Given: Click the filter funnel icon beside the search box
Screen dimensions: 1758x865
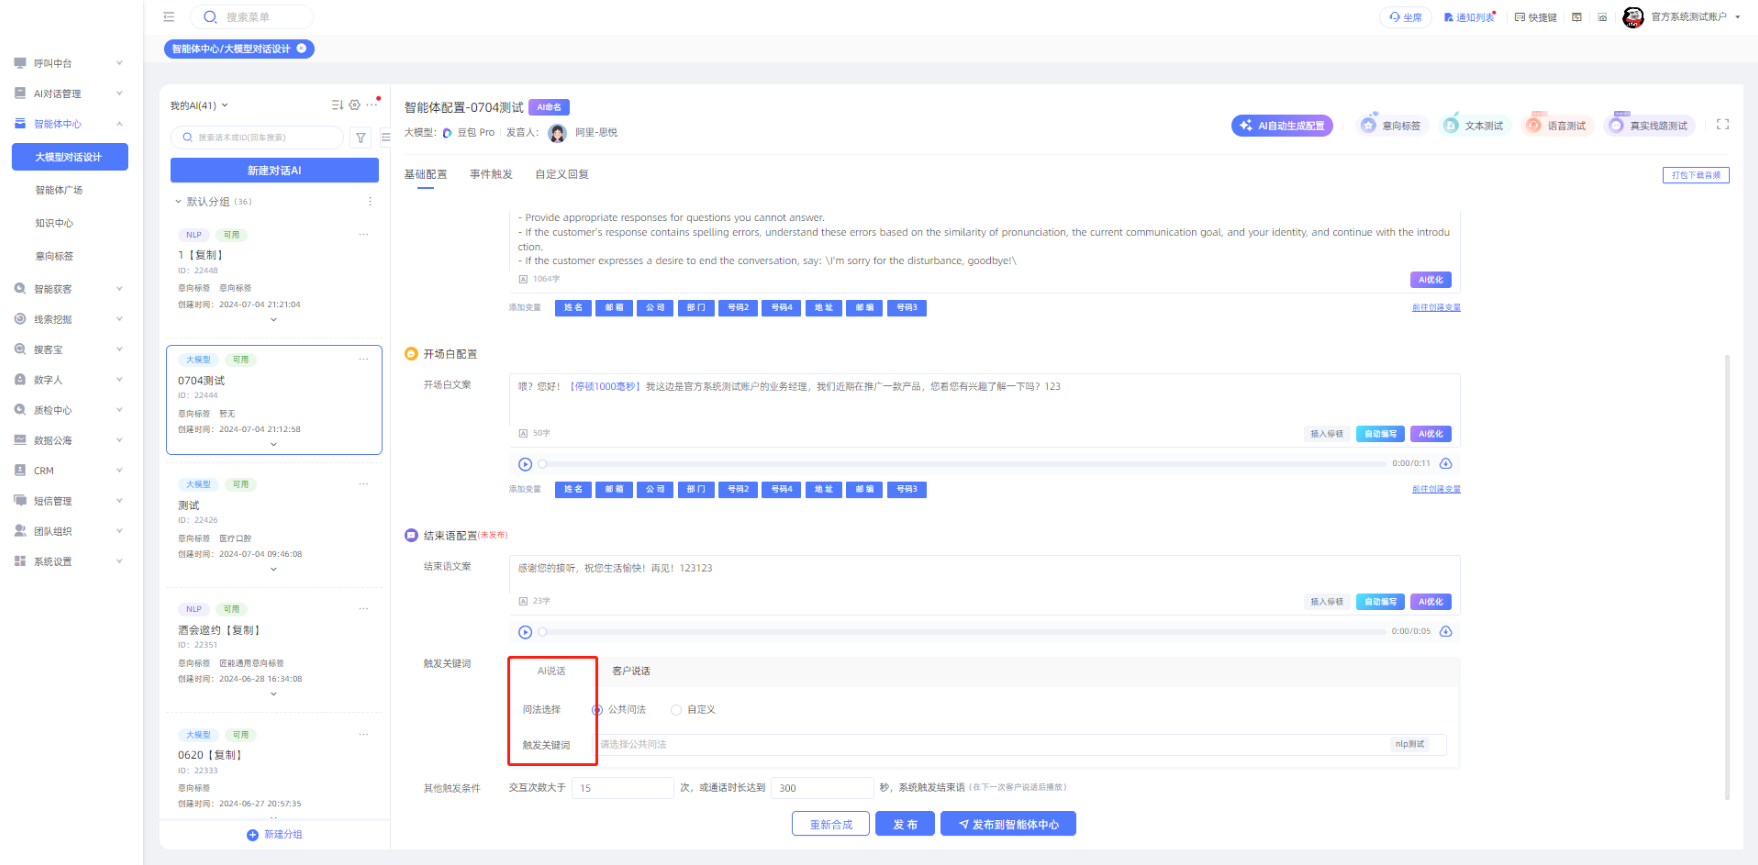Looking at the screenshot, I should click(x=361, y=138).
